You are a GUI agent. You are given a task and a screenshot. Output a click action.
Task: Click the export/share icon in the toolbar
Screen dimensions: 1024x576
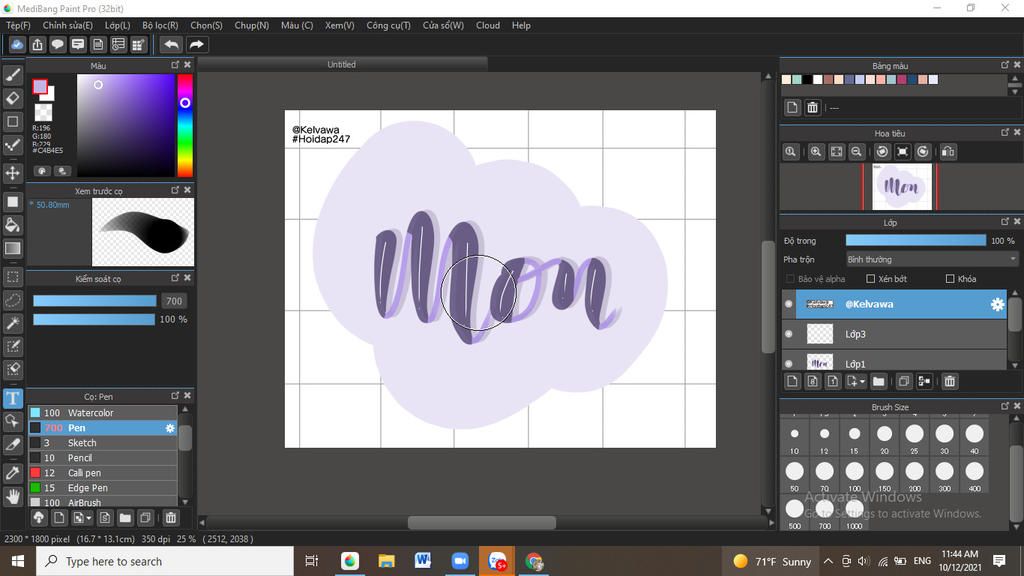[37, 44]
